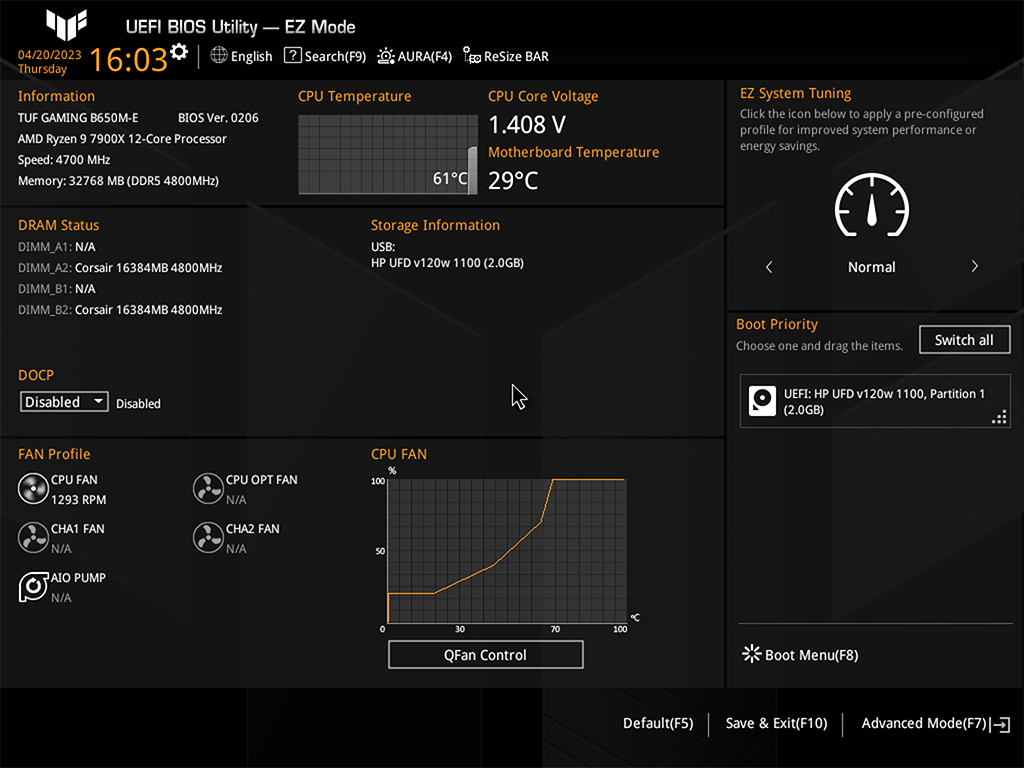This screenshot has width=1024, height=768.
Task: Click AMD Ryzen 9 7900X processor text
Action: point(122,139)
